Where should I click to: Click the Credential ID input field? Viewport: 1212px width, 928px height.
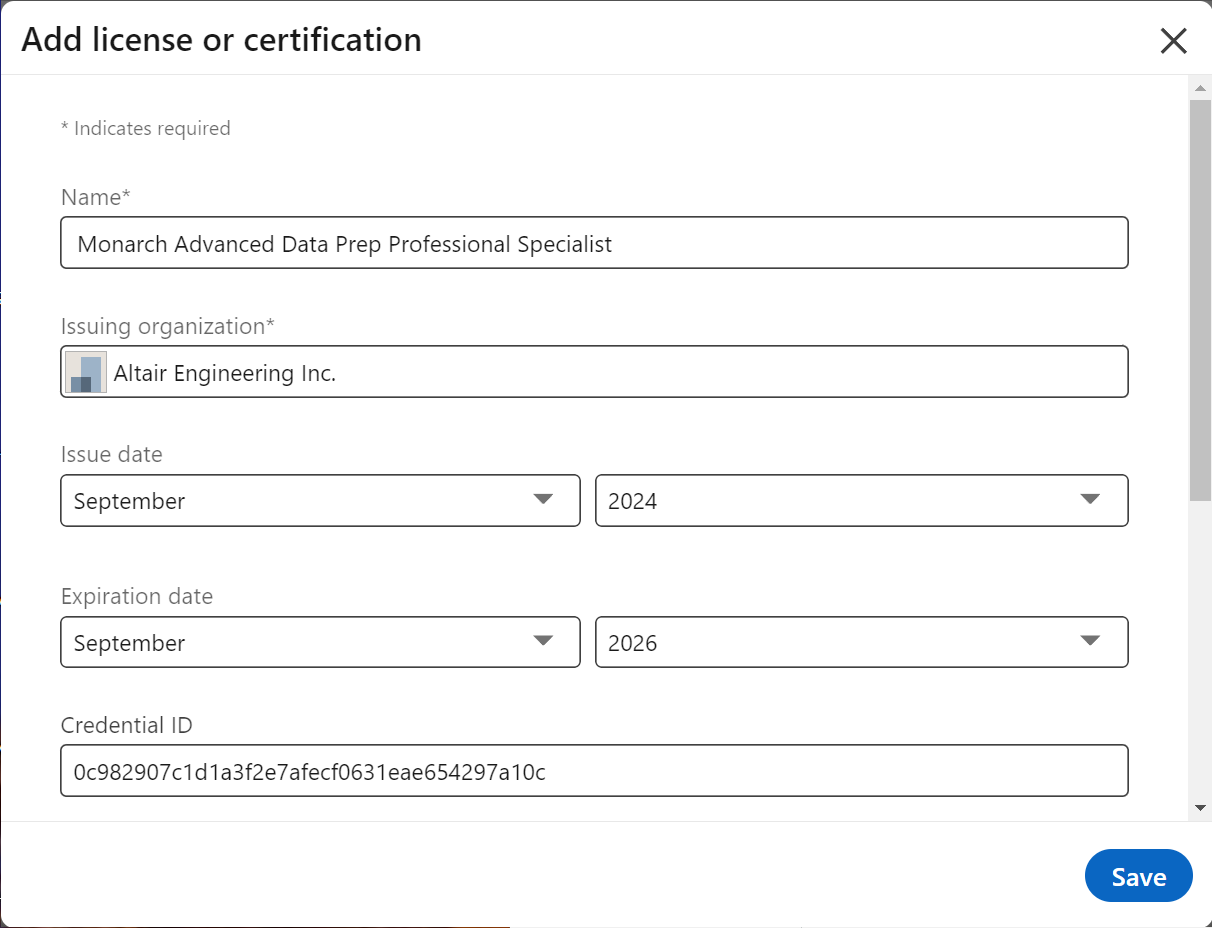594,770
